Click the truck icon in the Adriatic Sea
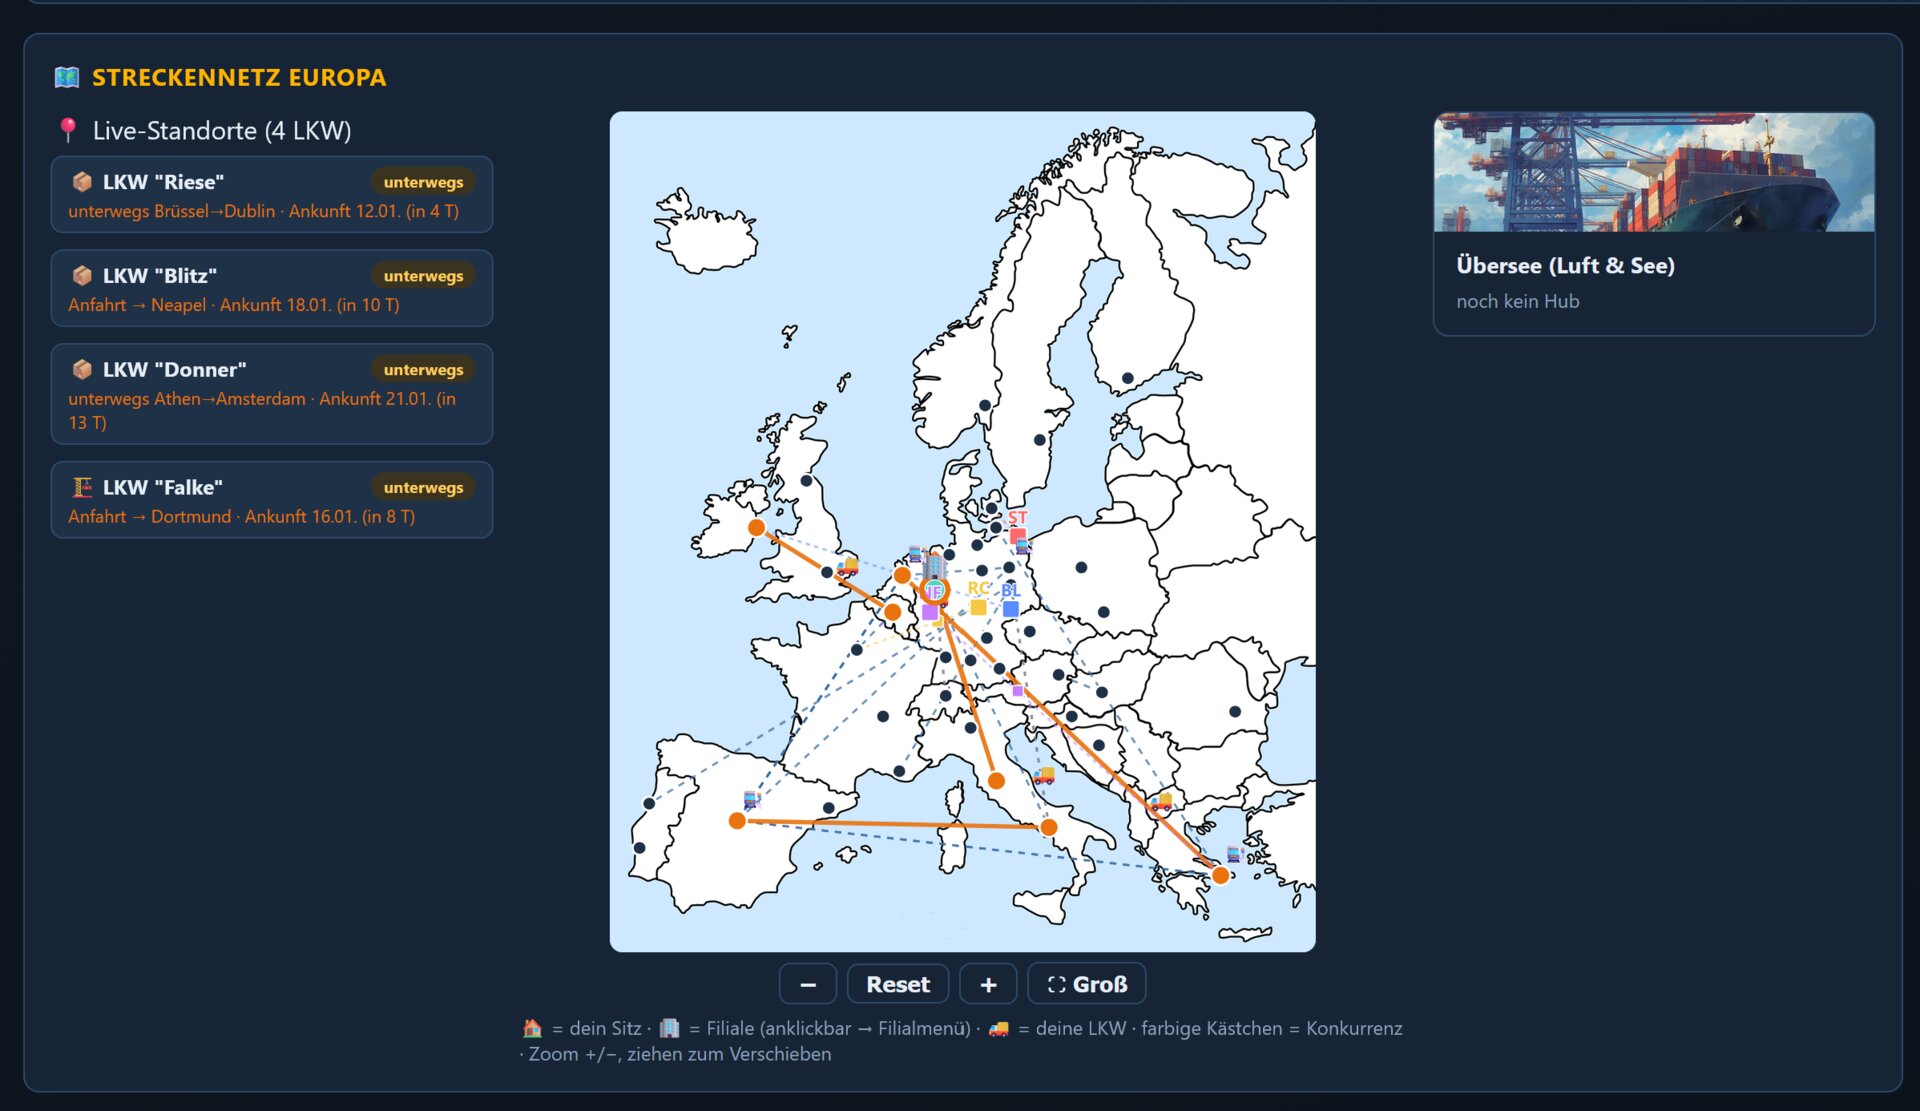The image size is (1920, 1111). point(1044,775)
